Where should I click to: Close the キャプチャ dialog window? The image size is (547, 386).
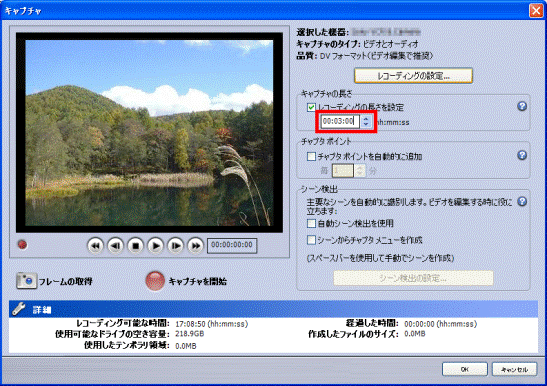(536, 11)
